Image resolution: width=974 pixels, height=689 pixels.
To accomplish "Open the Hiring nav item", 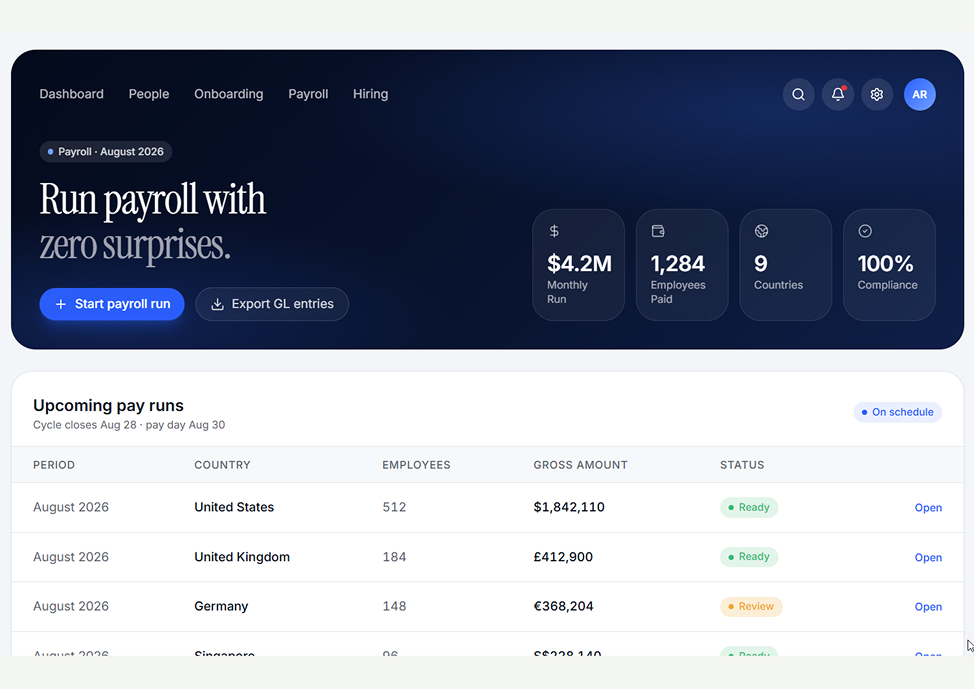I will 371,94.
